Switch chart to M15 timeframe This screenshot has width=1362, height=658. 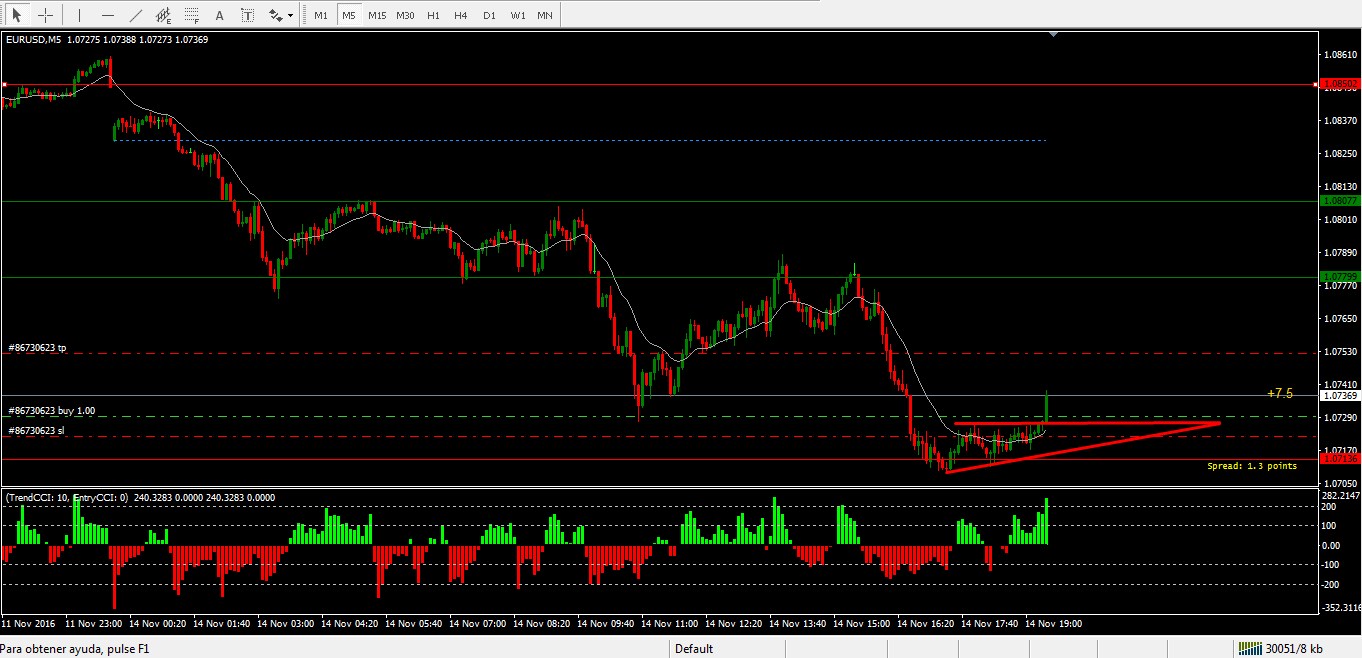[x=377, y=16]
